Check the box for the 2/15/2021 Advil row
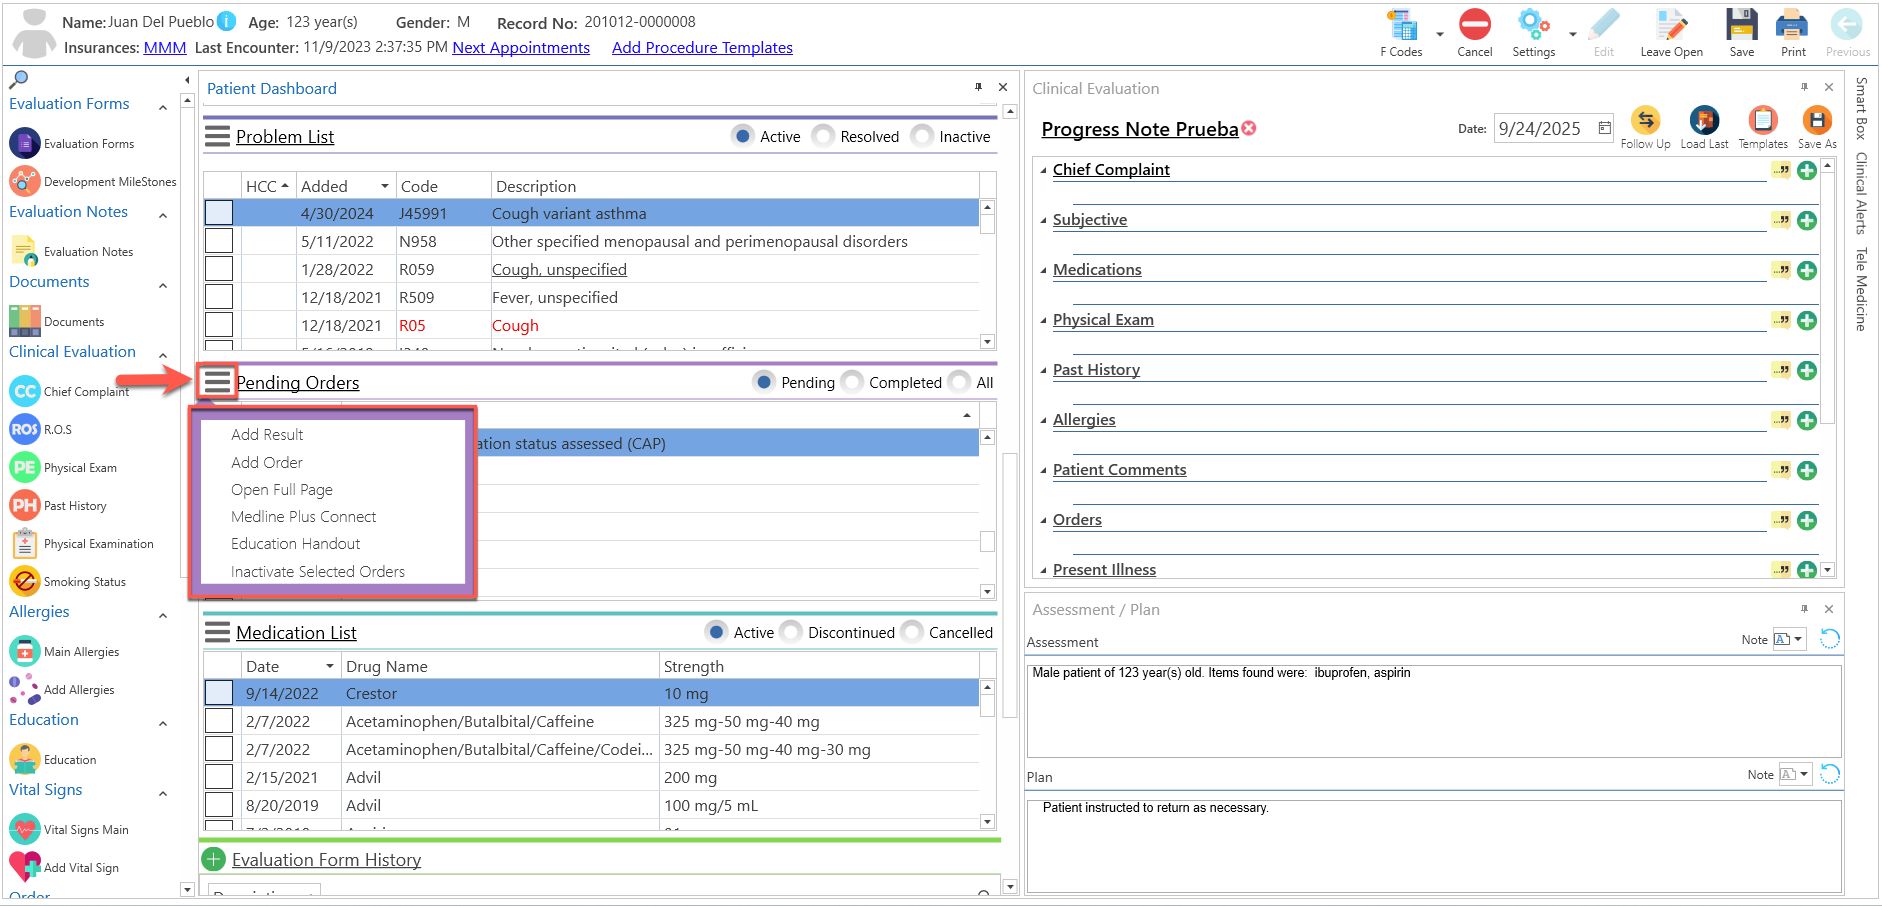 [219, 777]
